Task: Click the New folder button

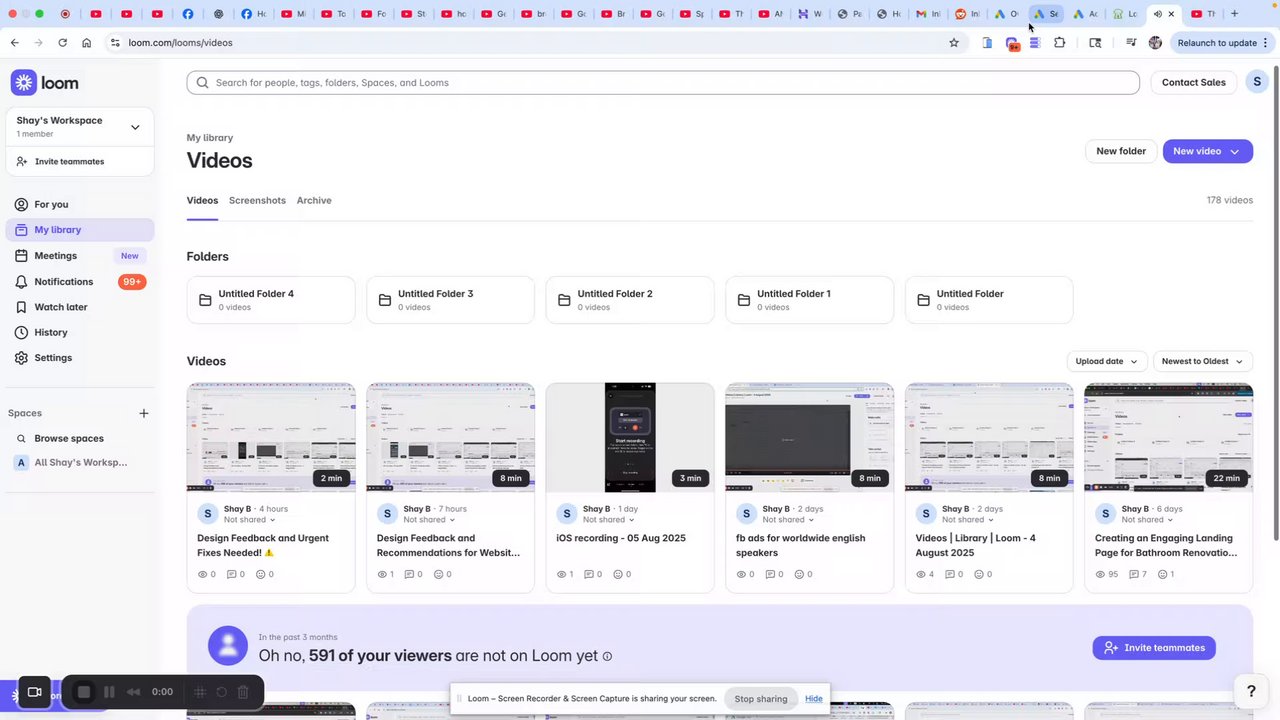Action: point(1121,151)
